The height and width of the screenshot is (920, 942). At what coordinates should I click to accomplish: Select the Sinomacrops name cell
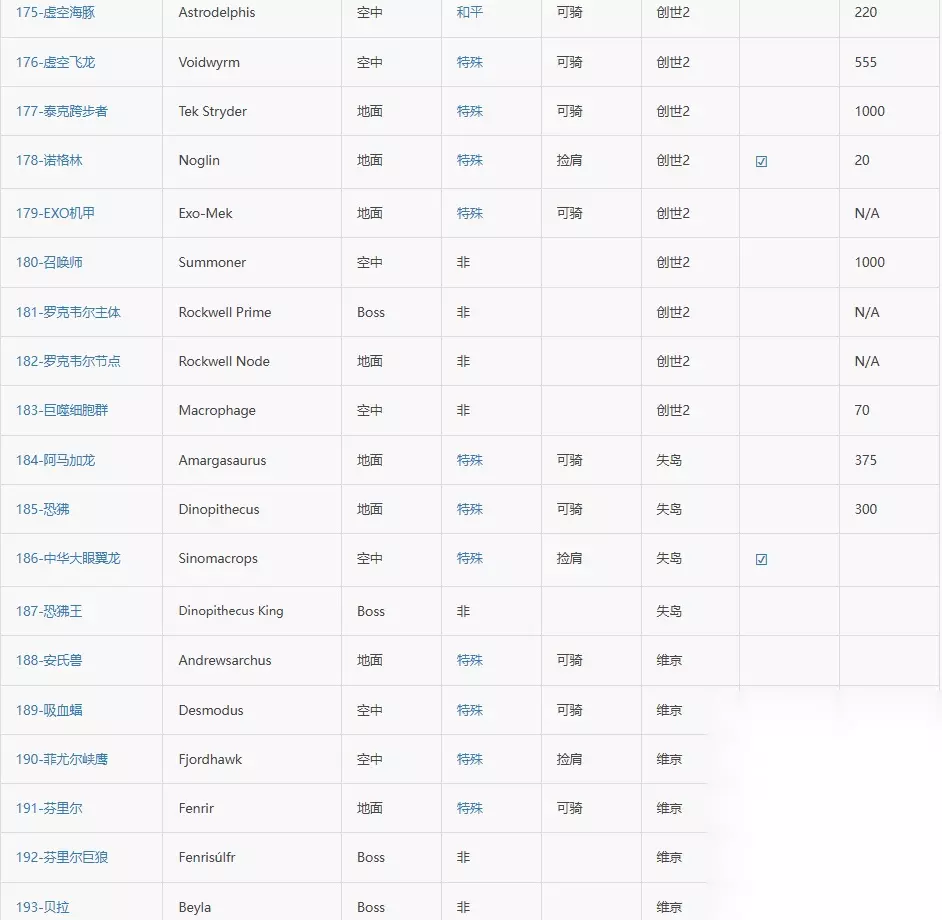[x=252, y=559]
